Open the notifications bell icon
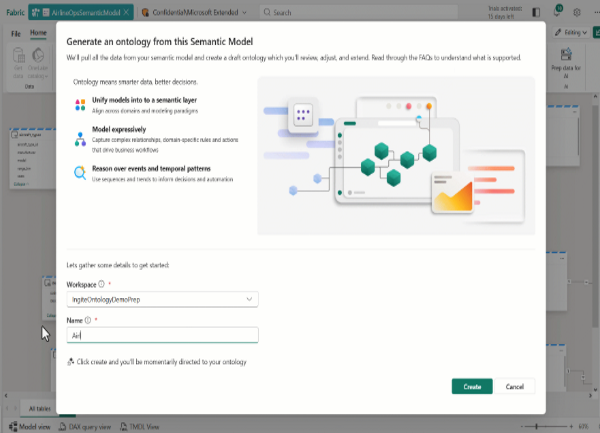 [557, 13]
